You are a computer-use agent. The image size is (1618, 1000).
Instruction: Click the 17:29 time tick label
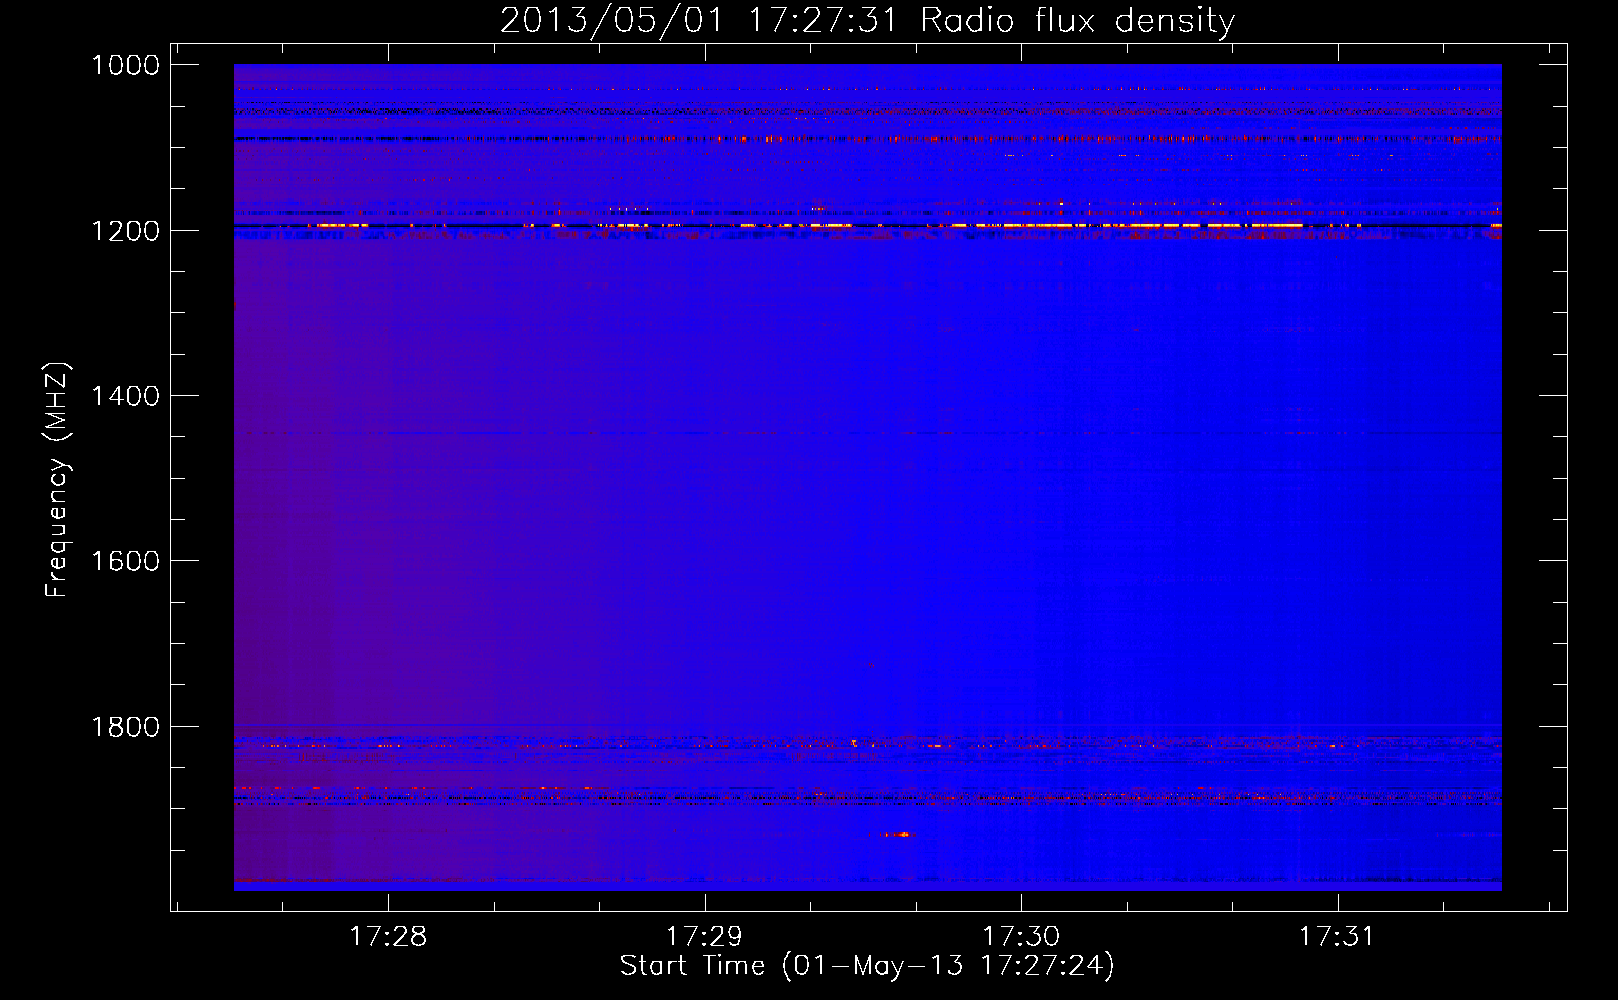tap(704, 936)
